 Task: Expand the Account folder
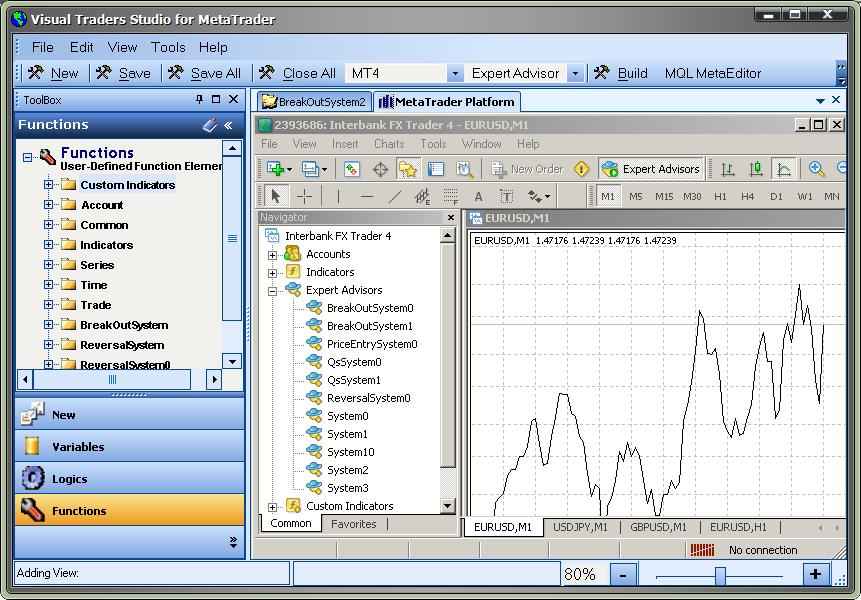pyautogui.click(x=48, y=205)
